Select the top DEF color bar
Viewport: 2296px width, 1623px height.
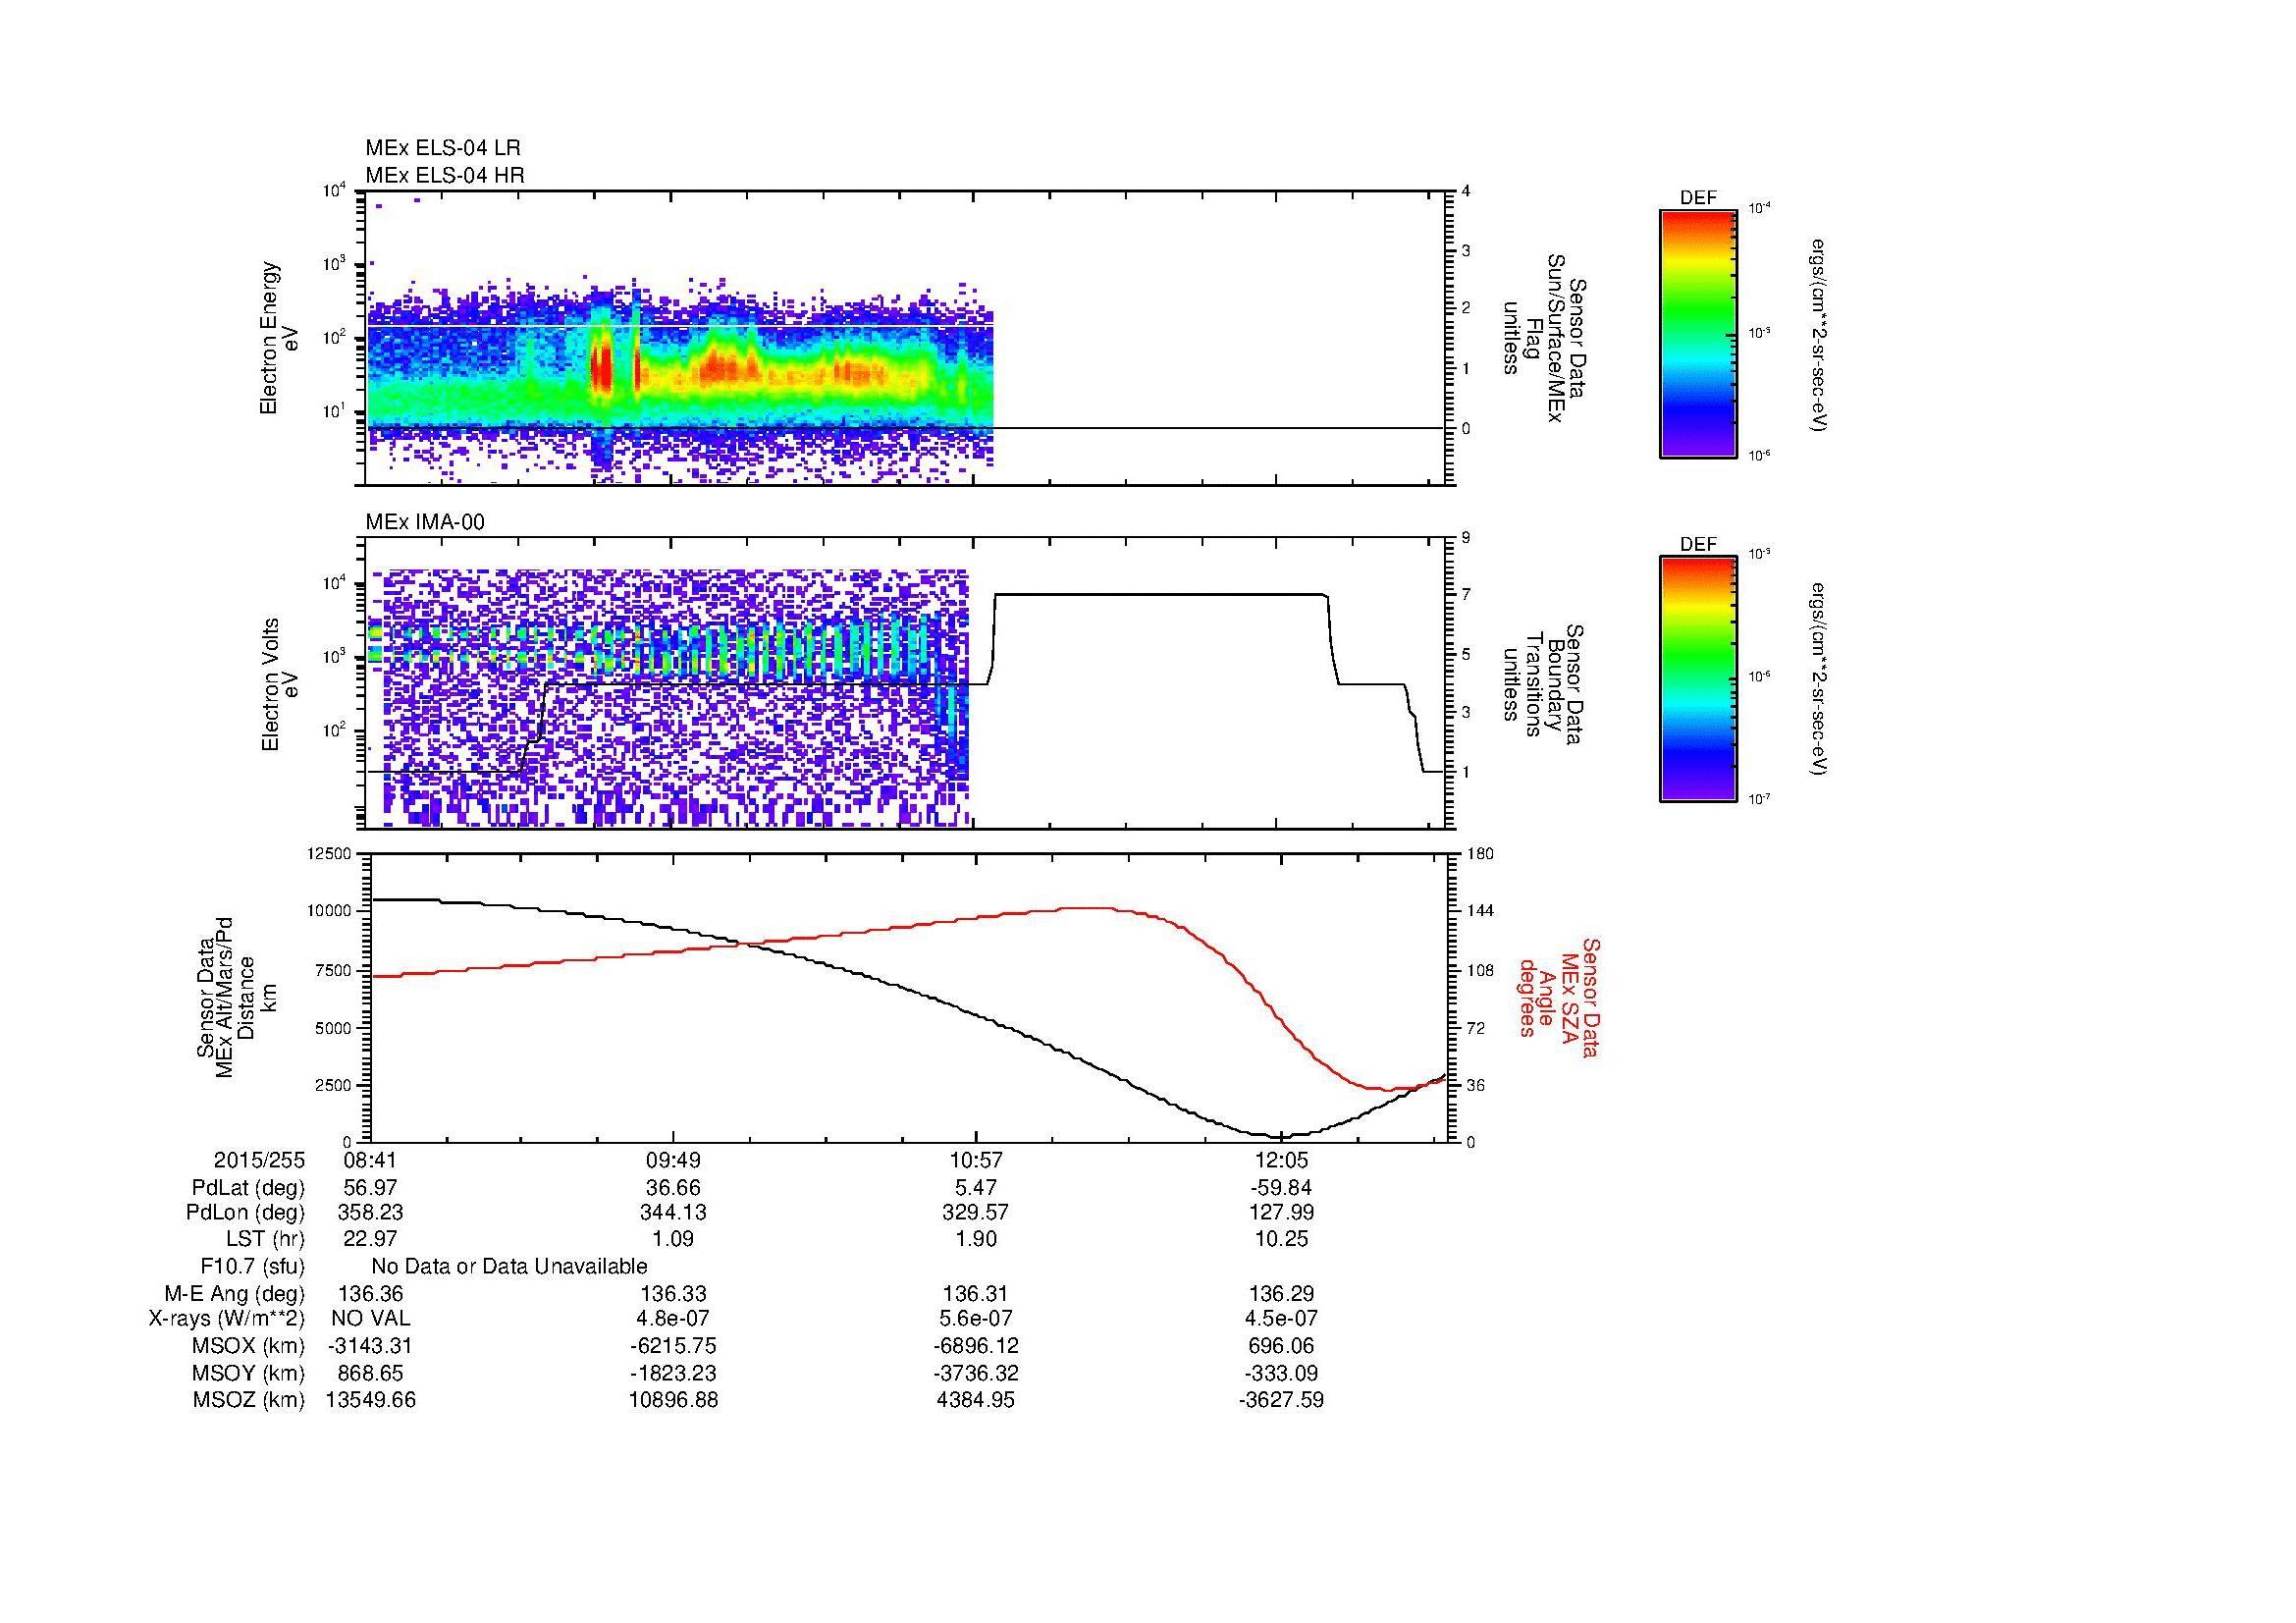[1697, 333]
